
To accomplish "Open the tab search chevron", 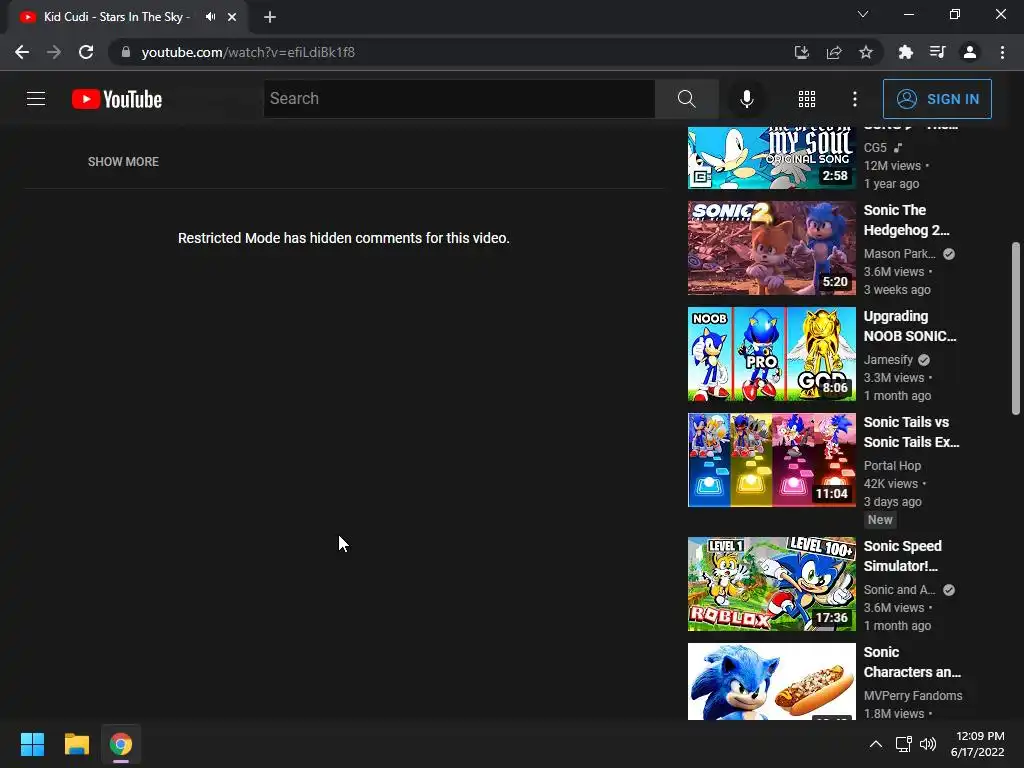I will (863, 14).
